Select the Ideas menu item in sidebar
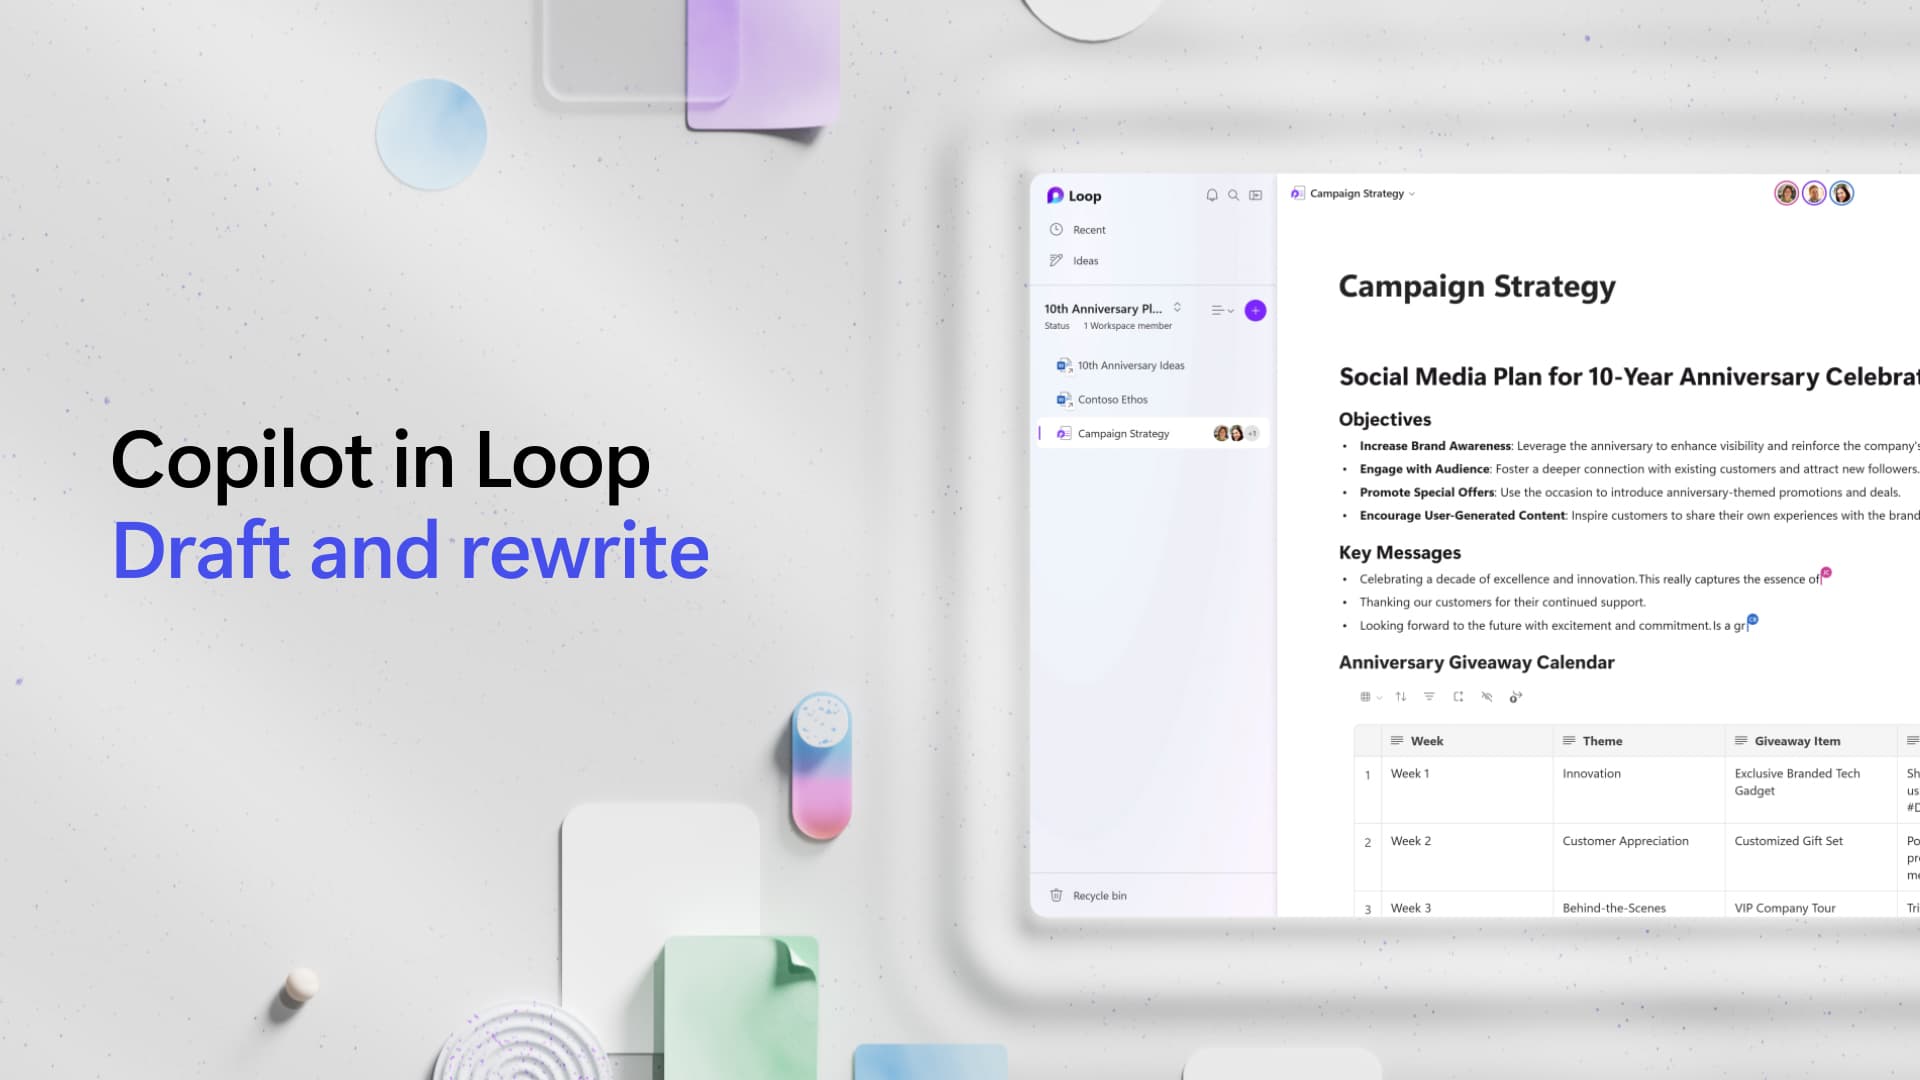This screenshot has height=1080, width=1920. click(1084, 260)
